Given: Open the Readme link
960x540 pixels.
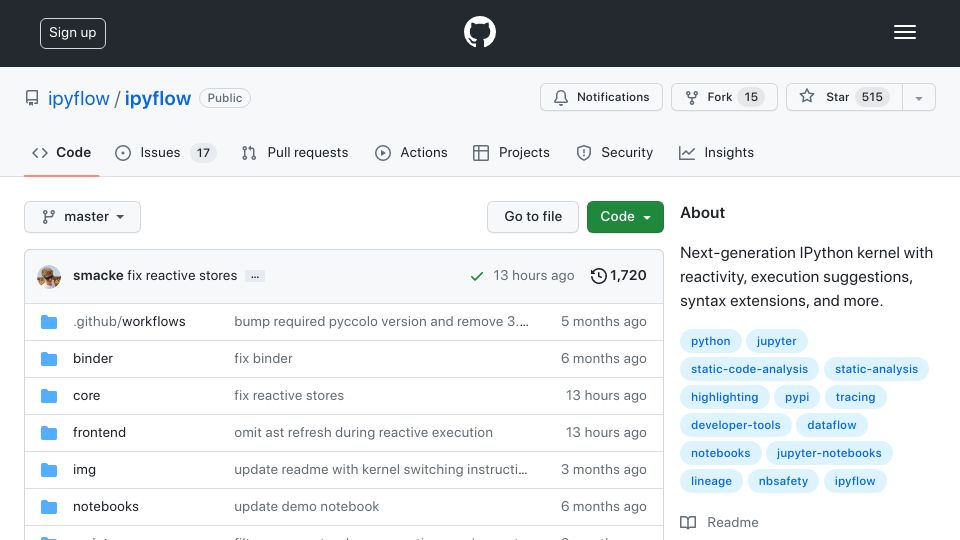Looking at the screenshot, I should (x=719, y=522).
